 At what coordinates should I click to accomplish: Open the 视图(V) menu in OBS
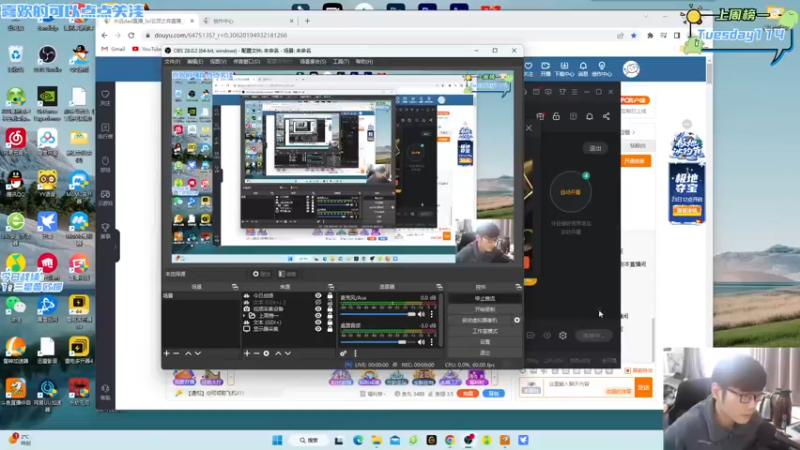pos(218,61)
